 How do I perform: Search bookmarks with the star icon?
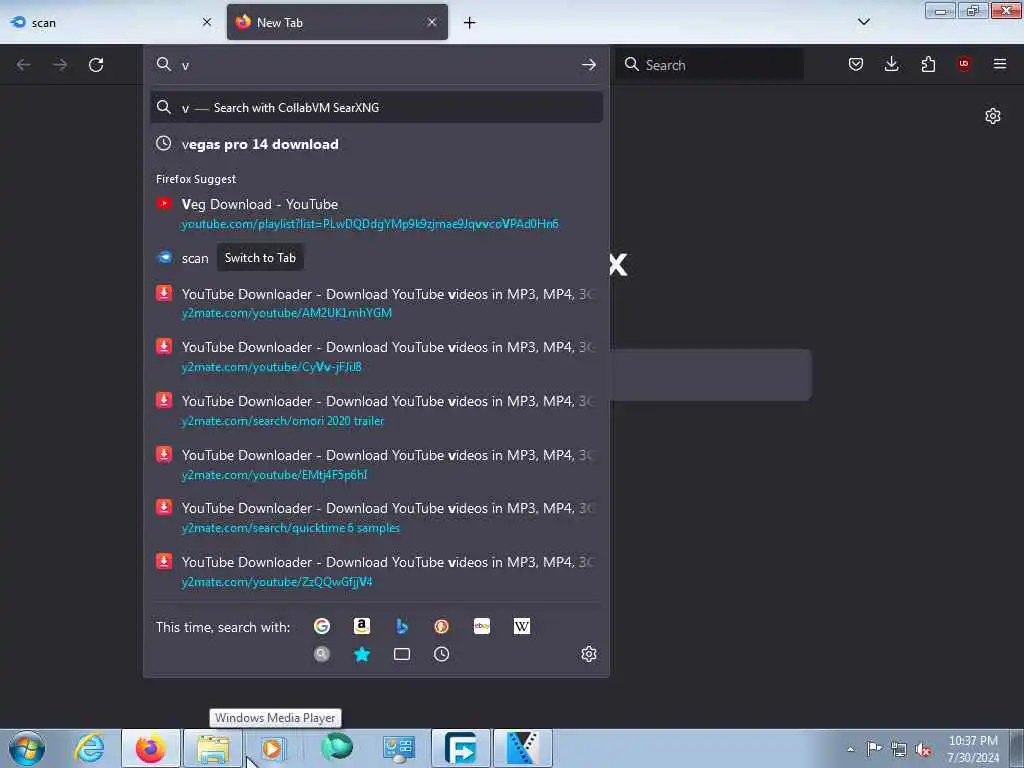pos(362,654)
